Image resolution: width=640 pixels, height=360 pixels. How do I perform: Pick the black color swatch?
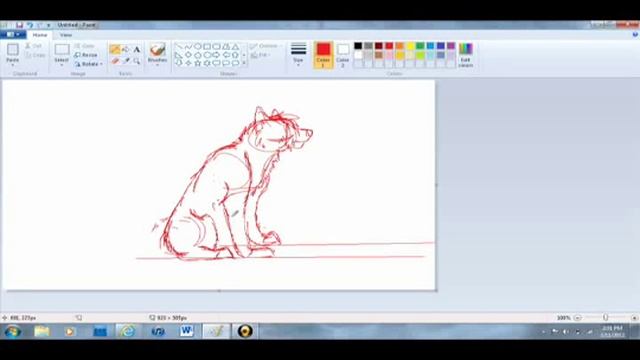tap(358, 46)
